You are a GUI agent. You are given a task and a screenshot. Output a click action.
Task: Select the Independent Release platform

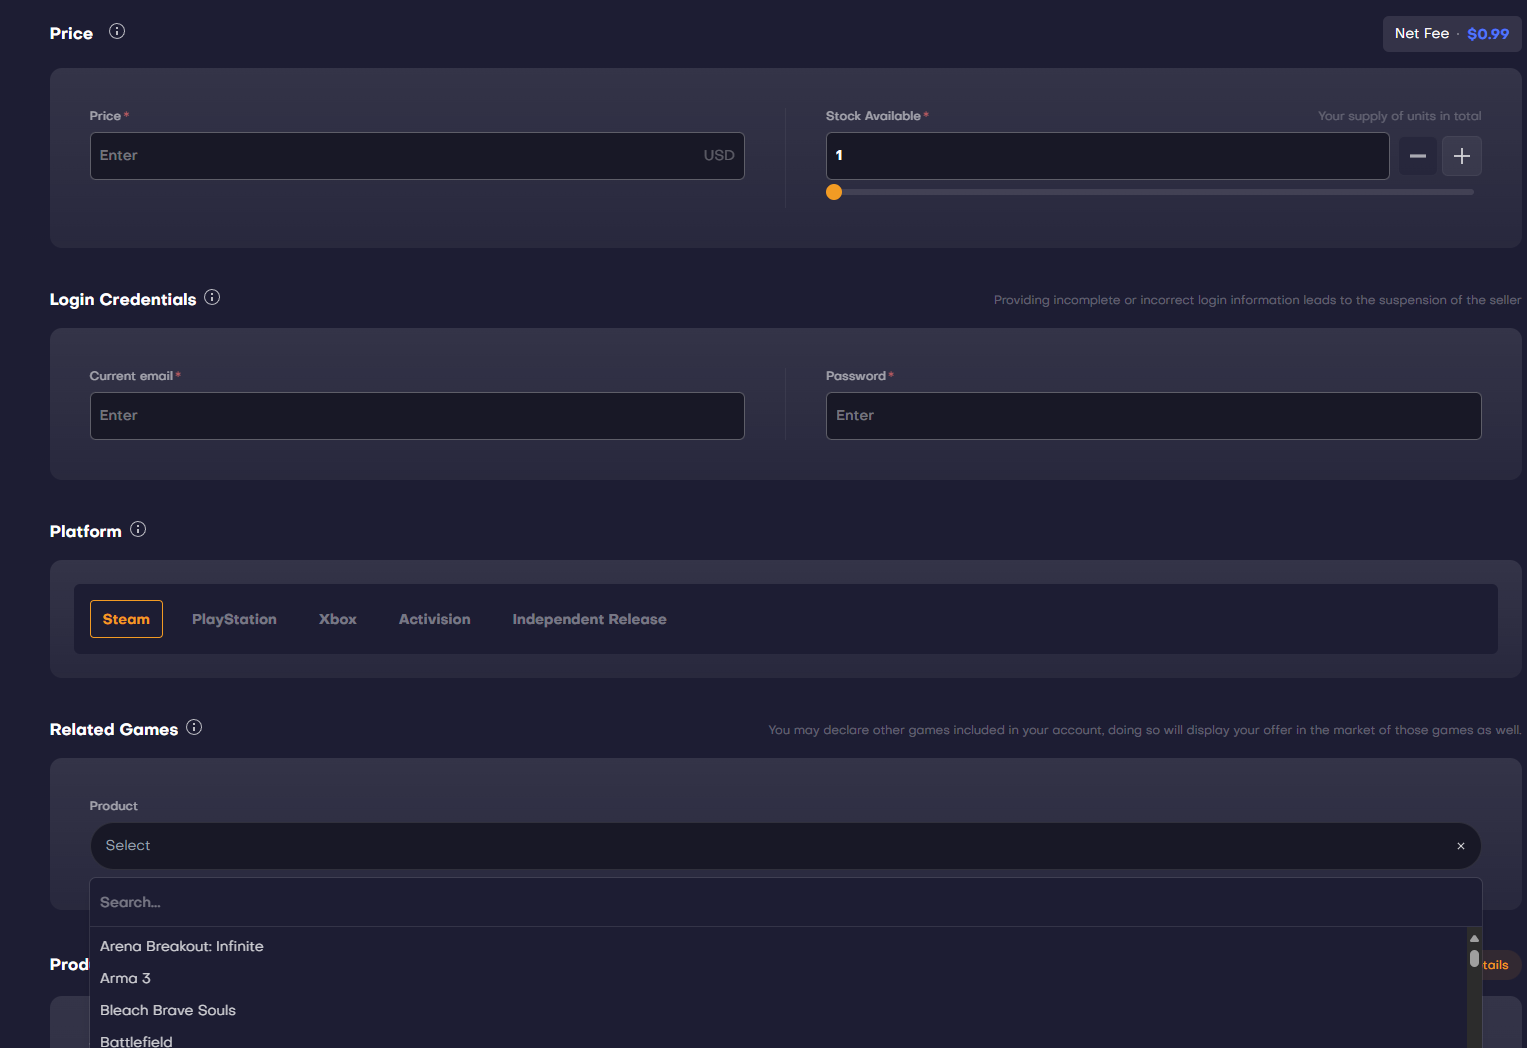589,619
